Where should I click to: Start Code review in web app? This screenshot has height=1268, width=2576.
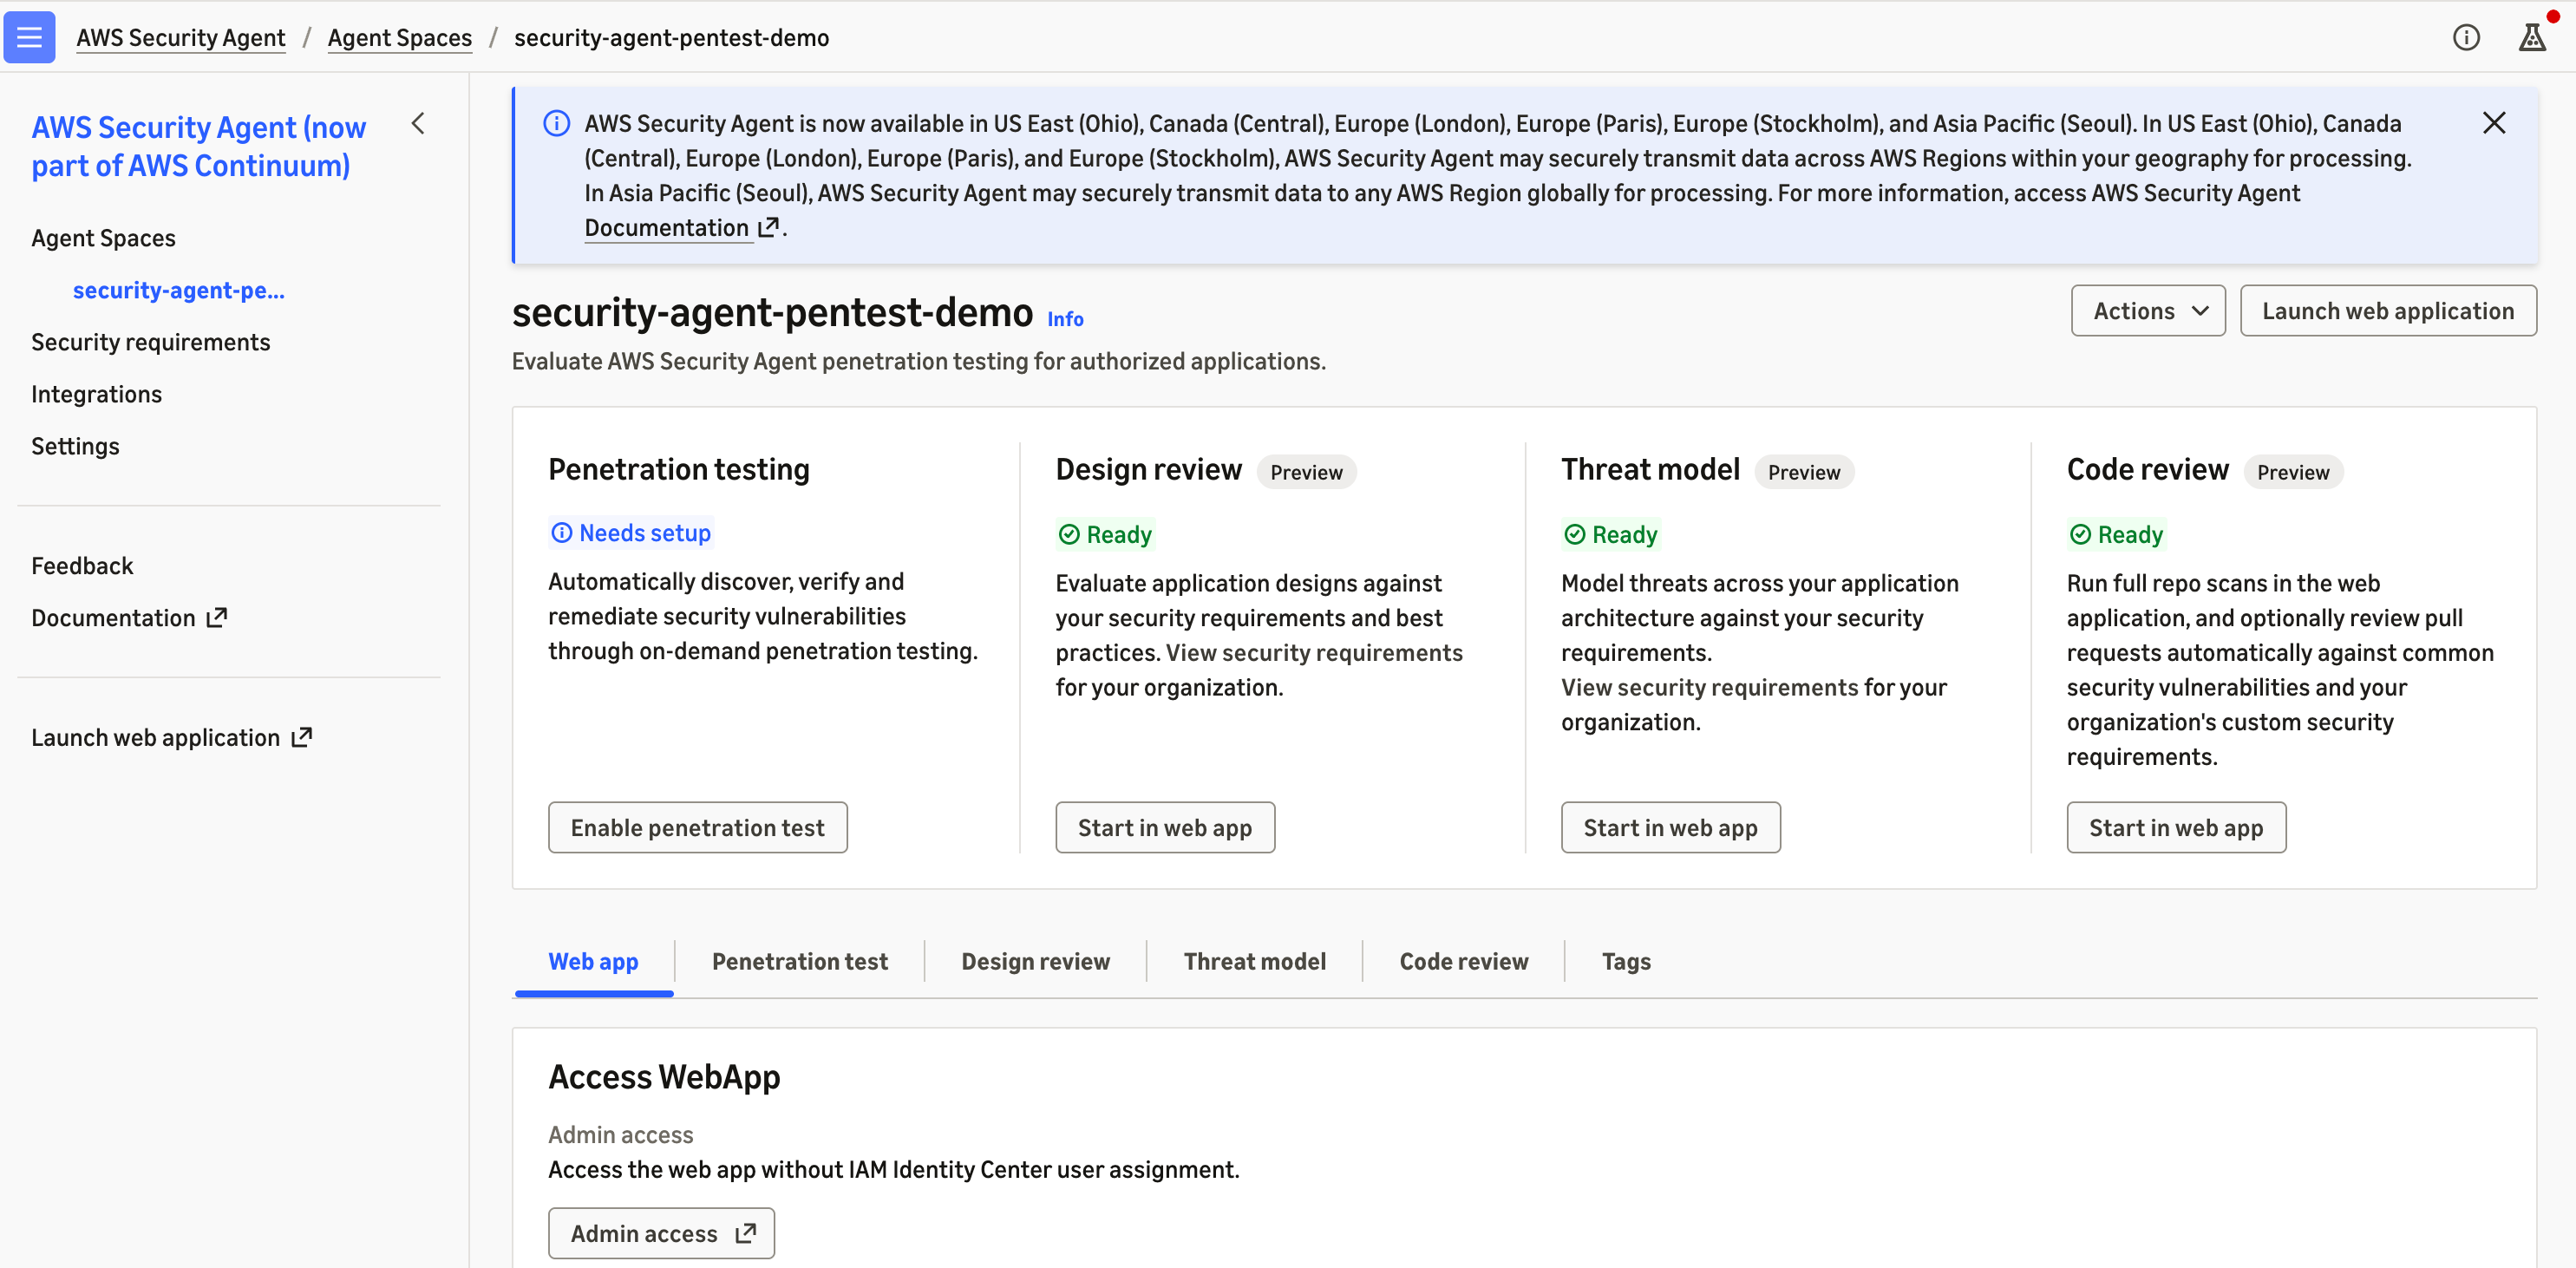tap(2176, 828)
